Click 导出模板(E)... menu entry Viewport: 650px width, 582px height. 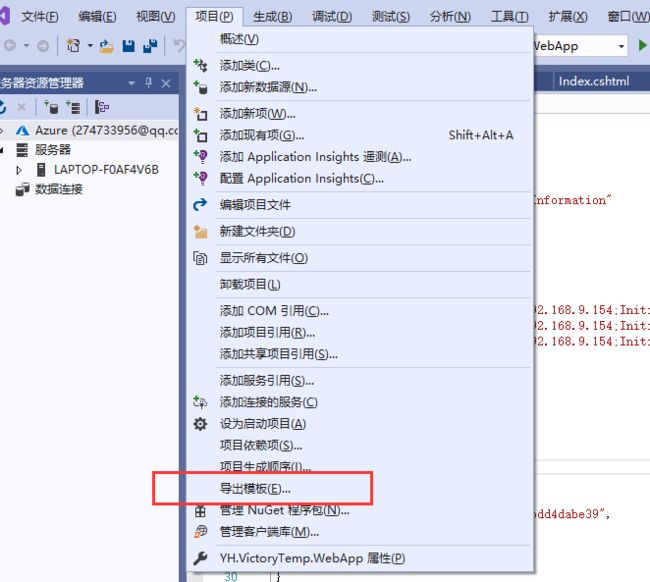click(x=360, y=489)
